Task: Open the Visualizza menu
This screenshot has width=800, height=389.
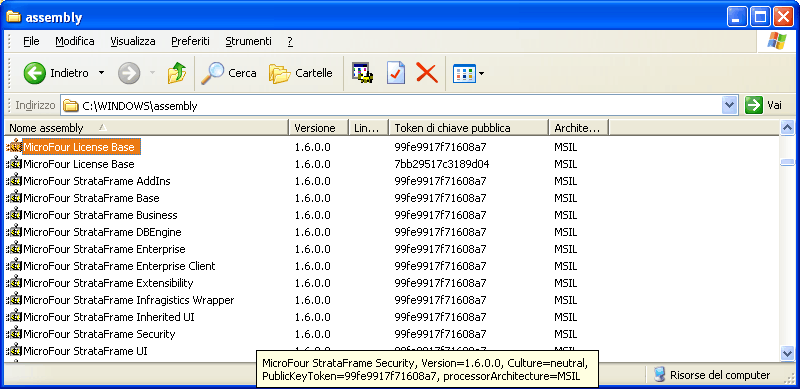Action: coord(133,41)
